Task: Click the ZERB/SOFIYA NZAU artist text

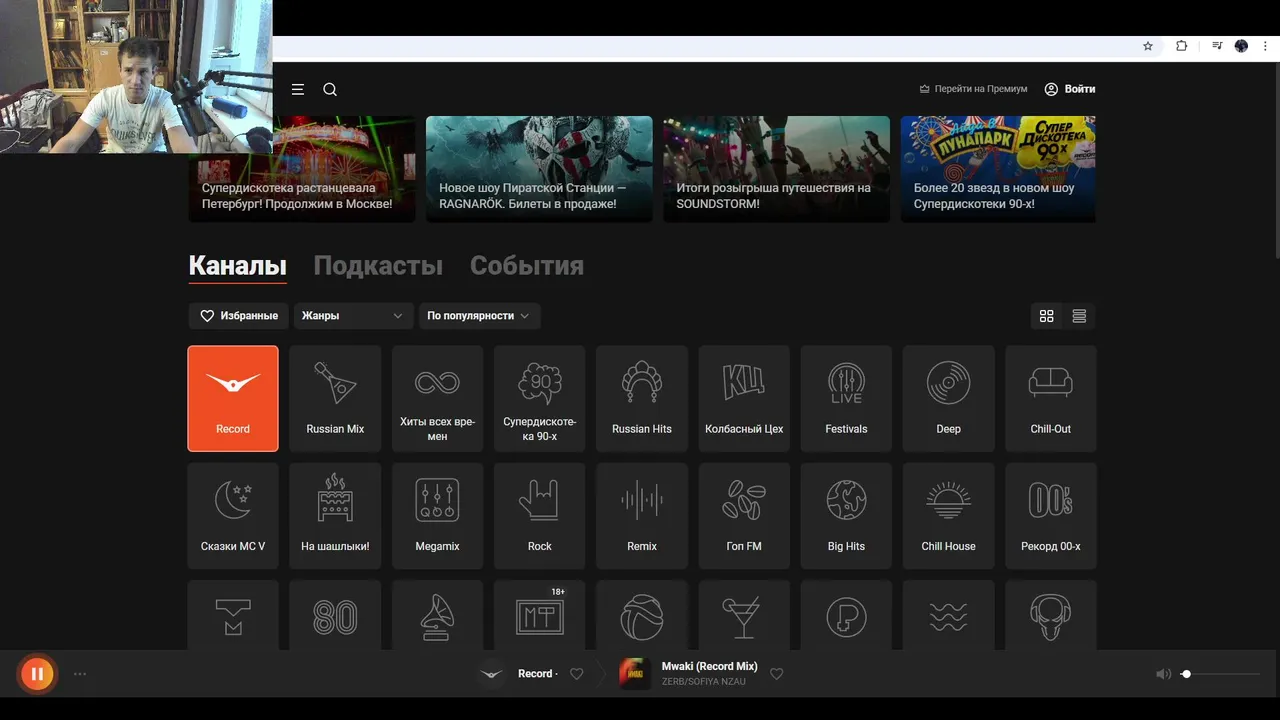Action: (705, 682)
